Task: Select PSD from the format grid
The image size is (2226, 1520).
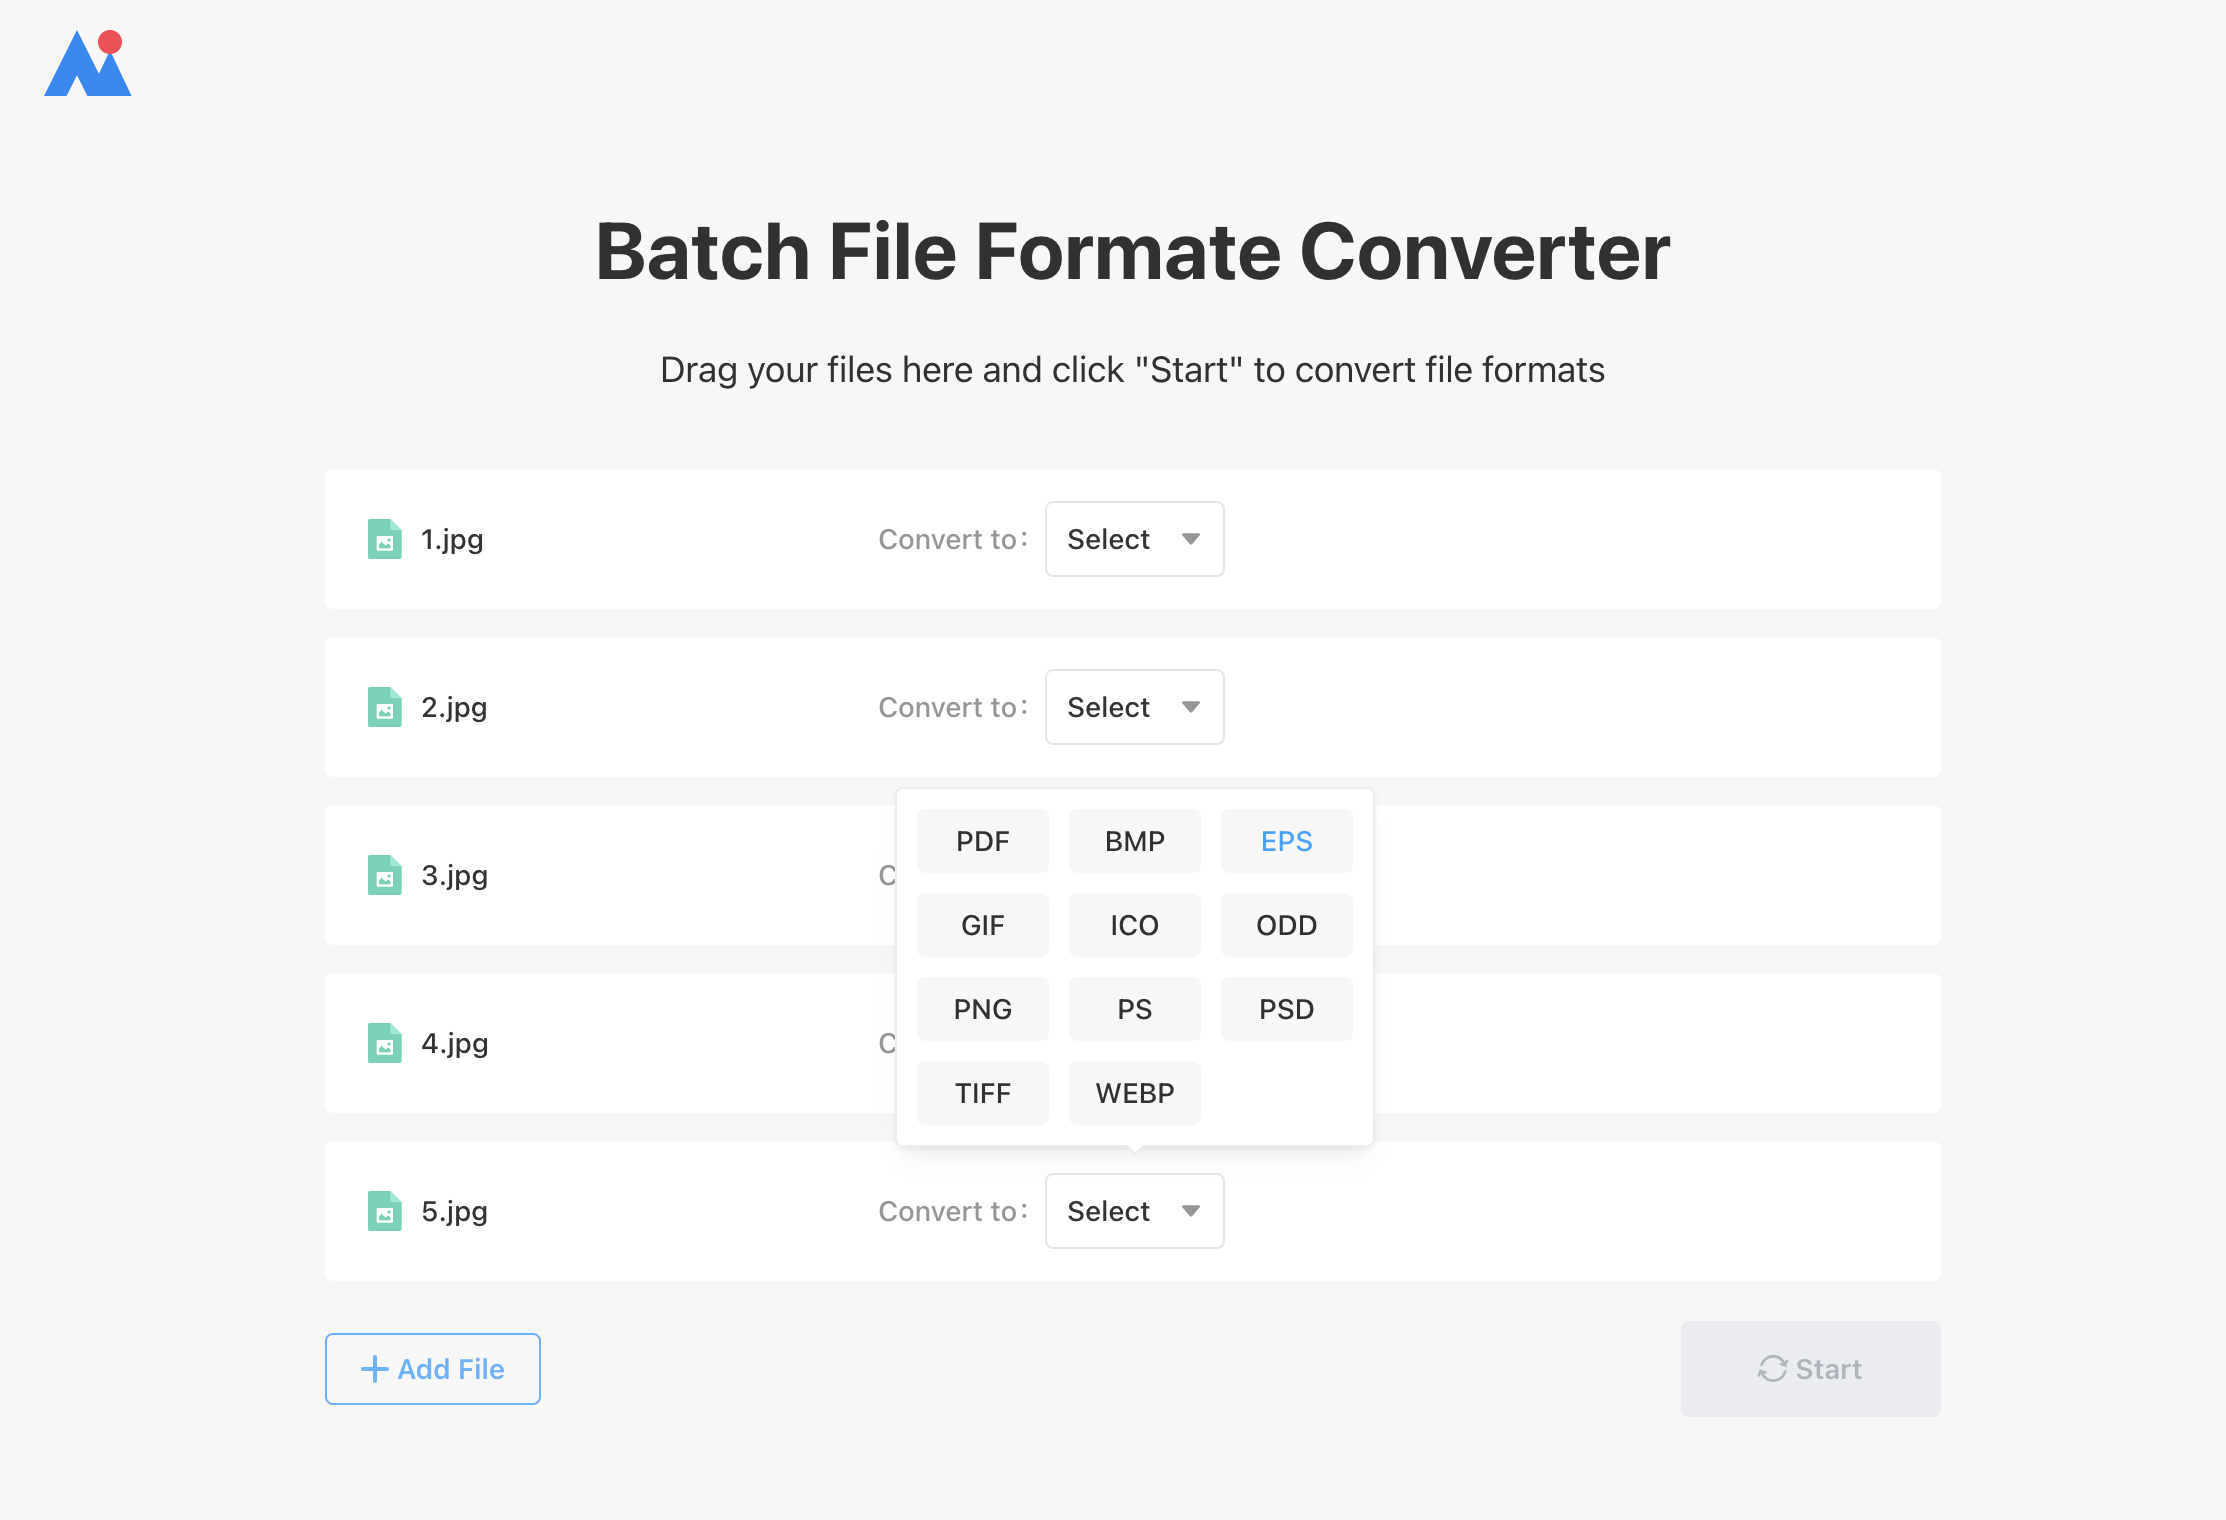Action: (1286, 1009)
